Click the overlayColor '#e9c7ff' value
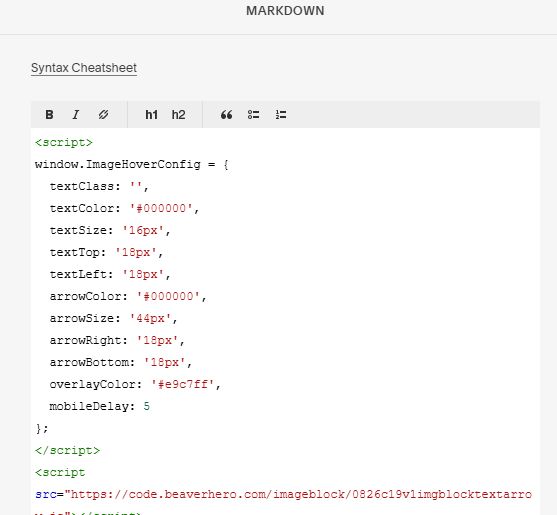Viewport: 557px width, 515px height. click(x=183, y=384)
